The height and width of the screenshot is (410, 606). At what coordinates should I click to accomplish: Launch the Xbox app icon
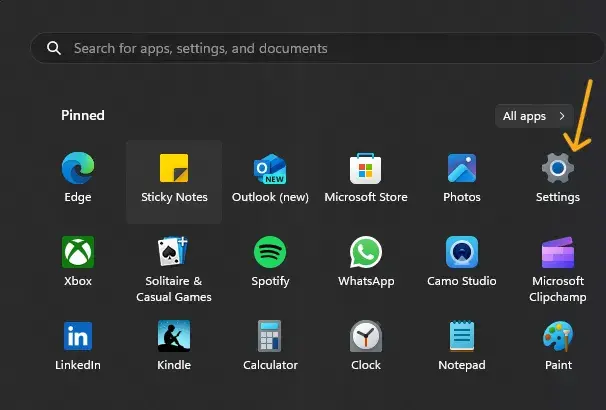pos(78,252)
